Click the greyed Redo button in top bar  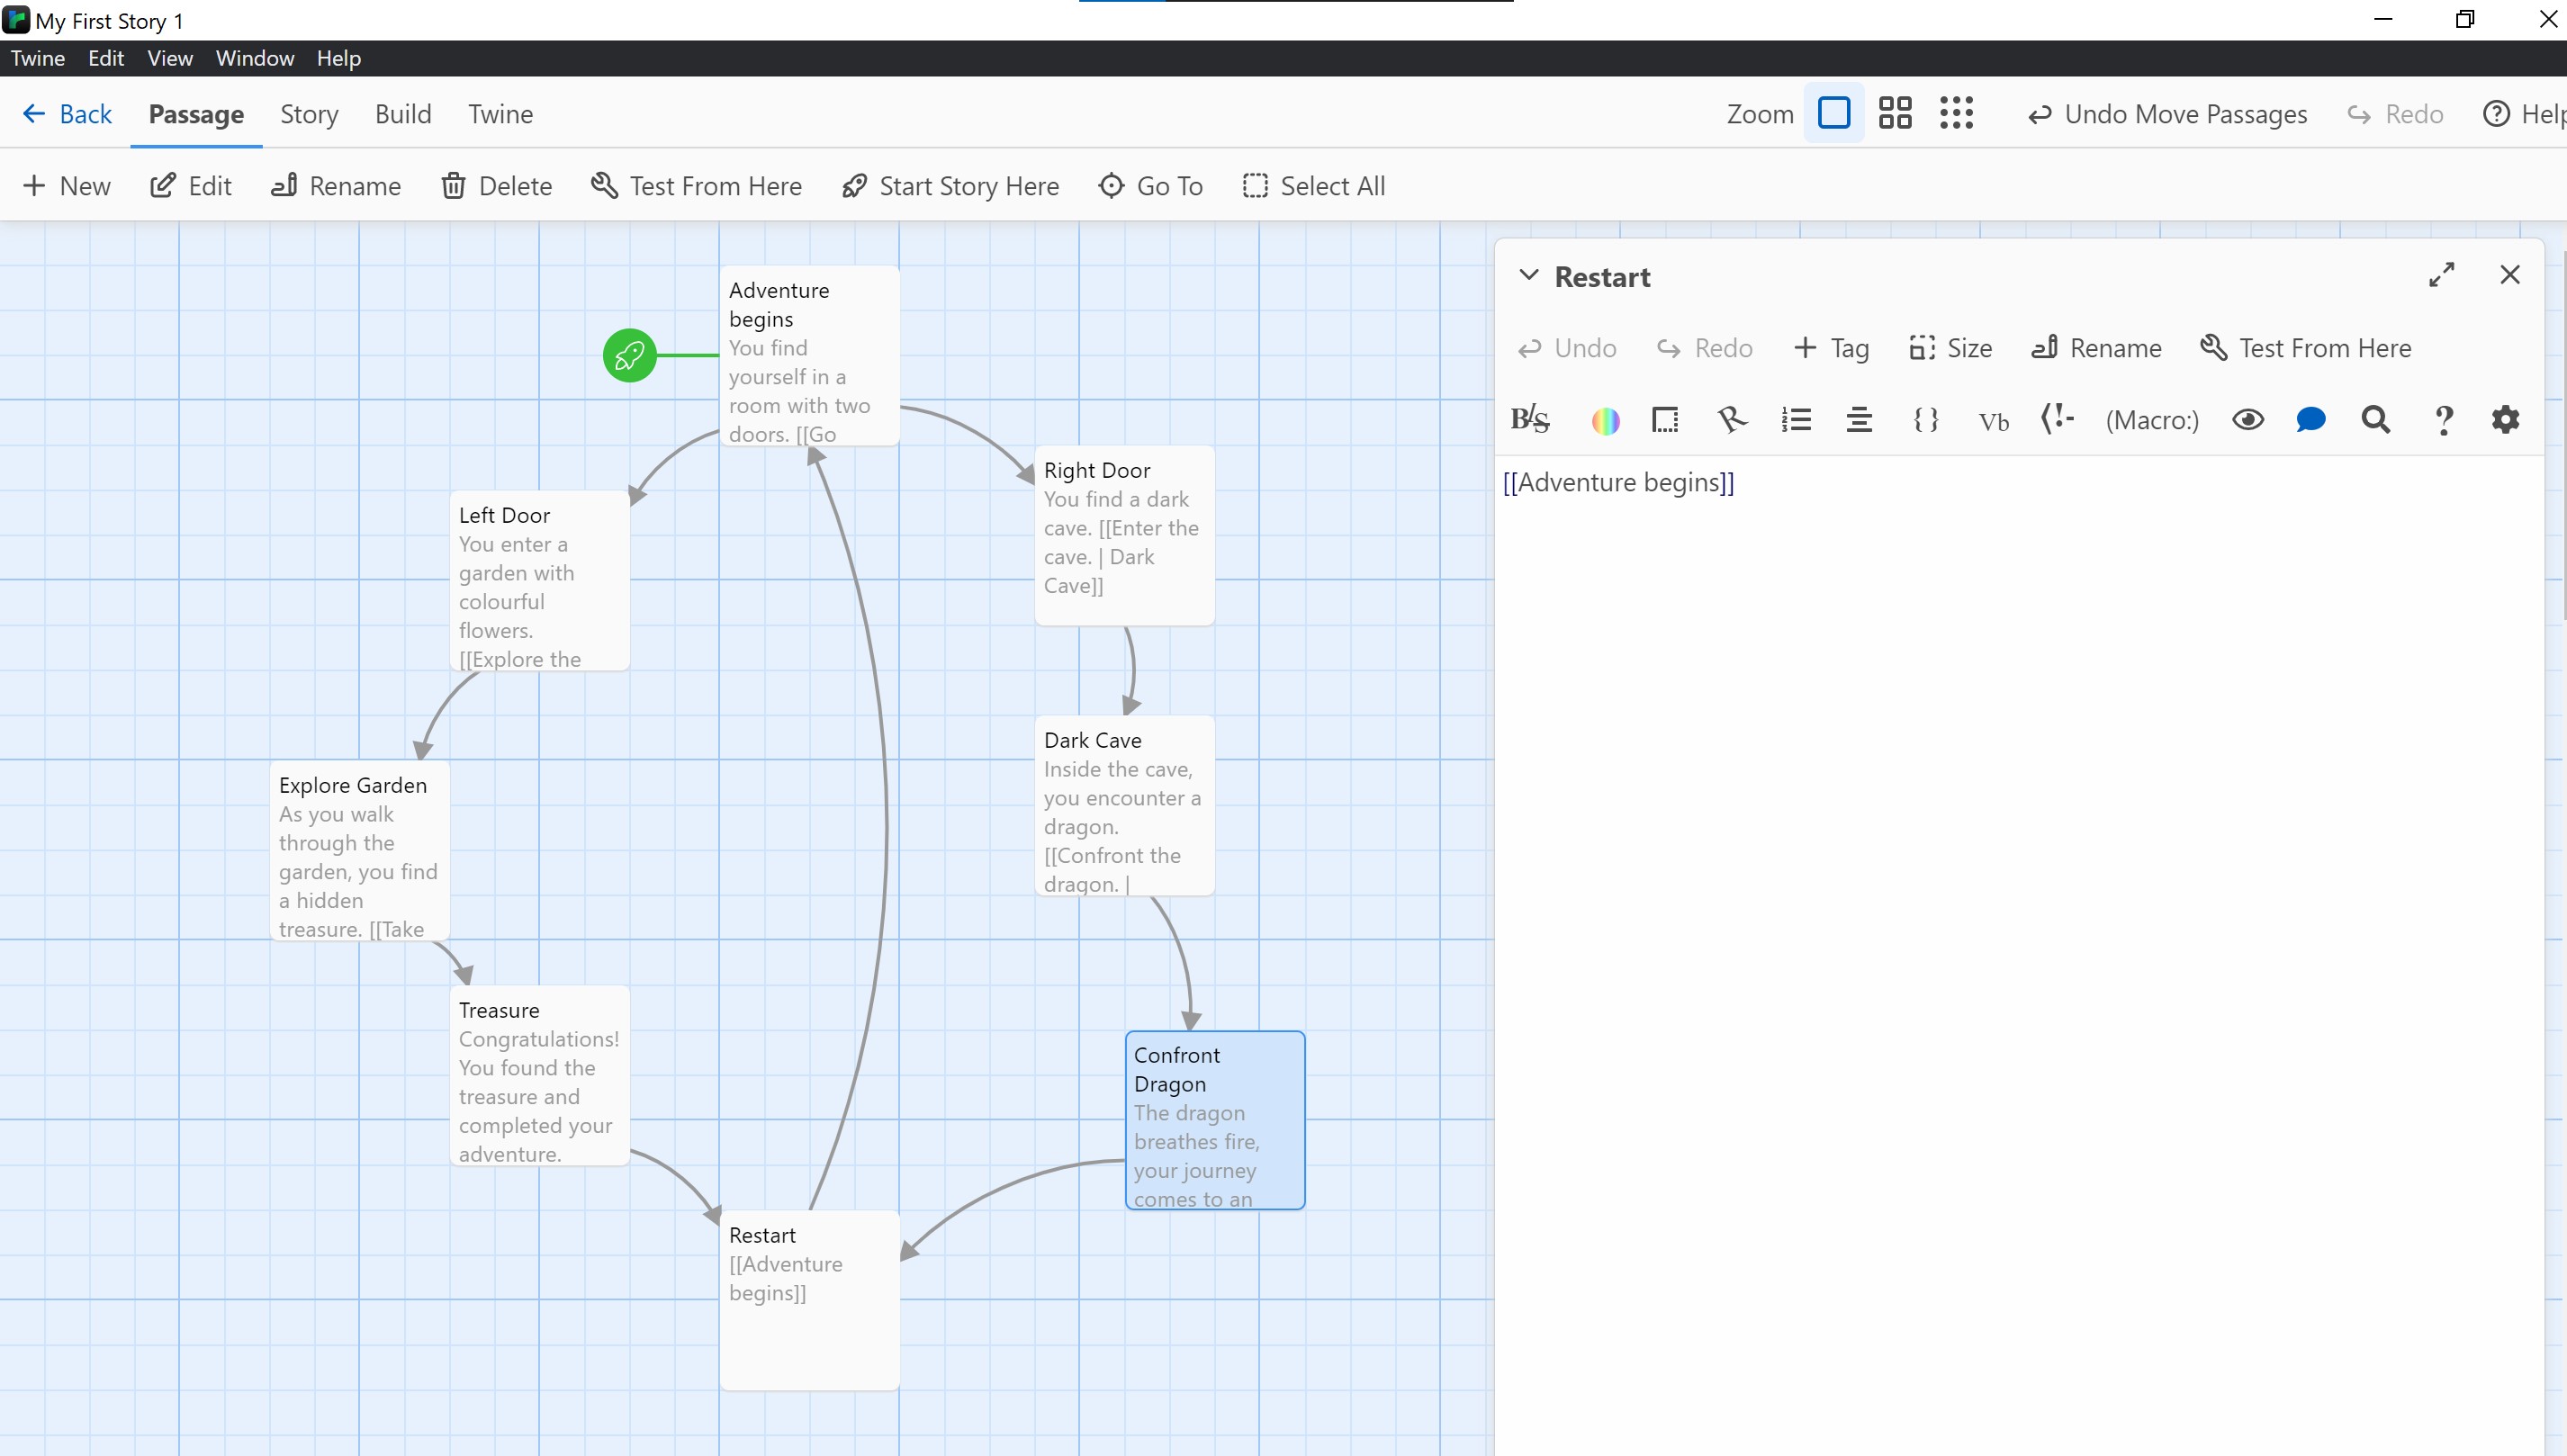[2395, 114]
